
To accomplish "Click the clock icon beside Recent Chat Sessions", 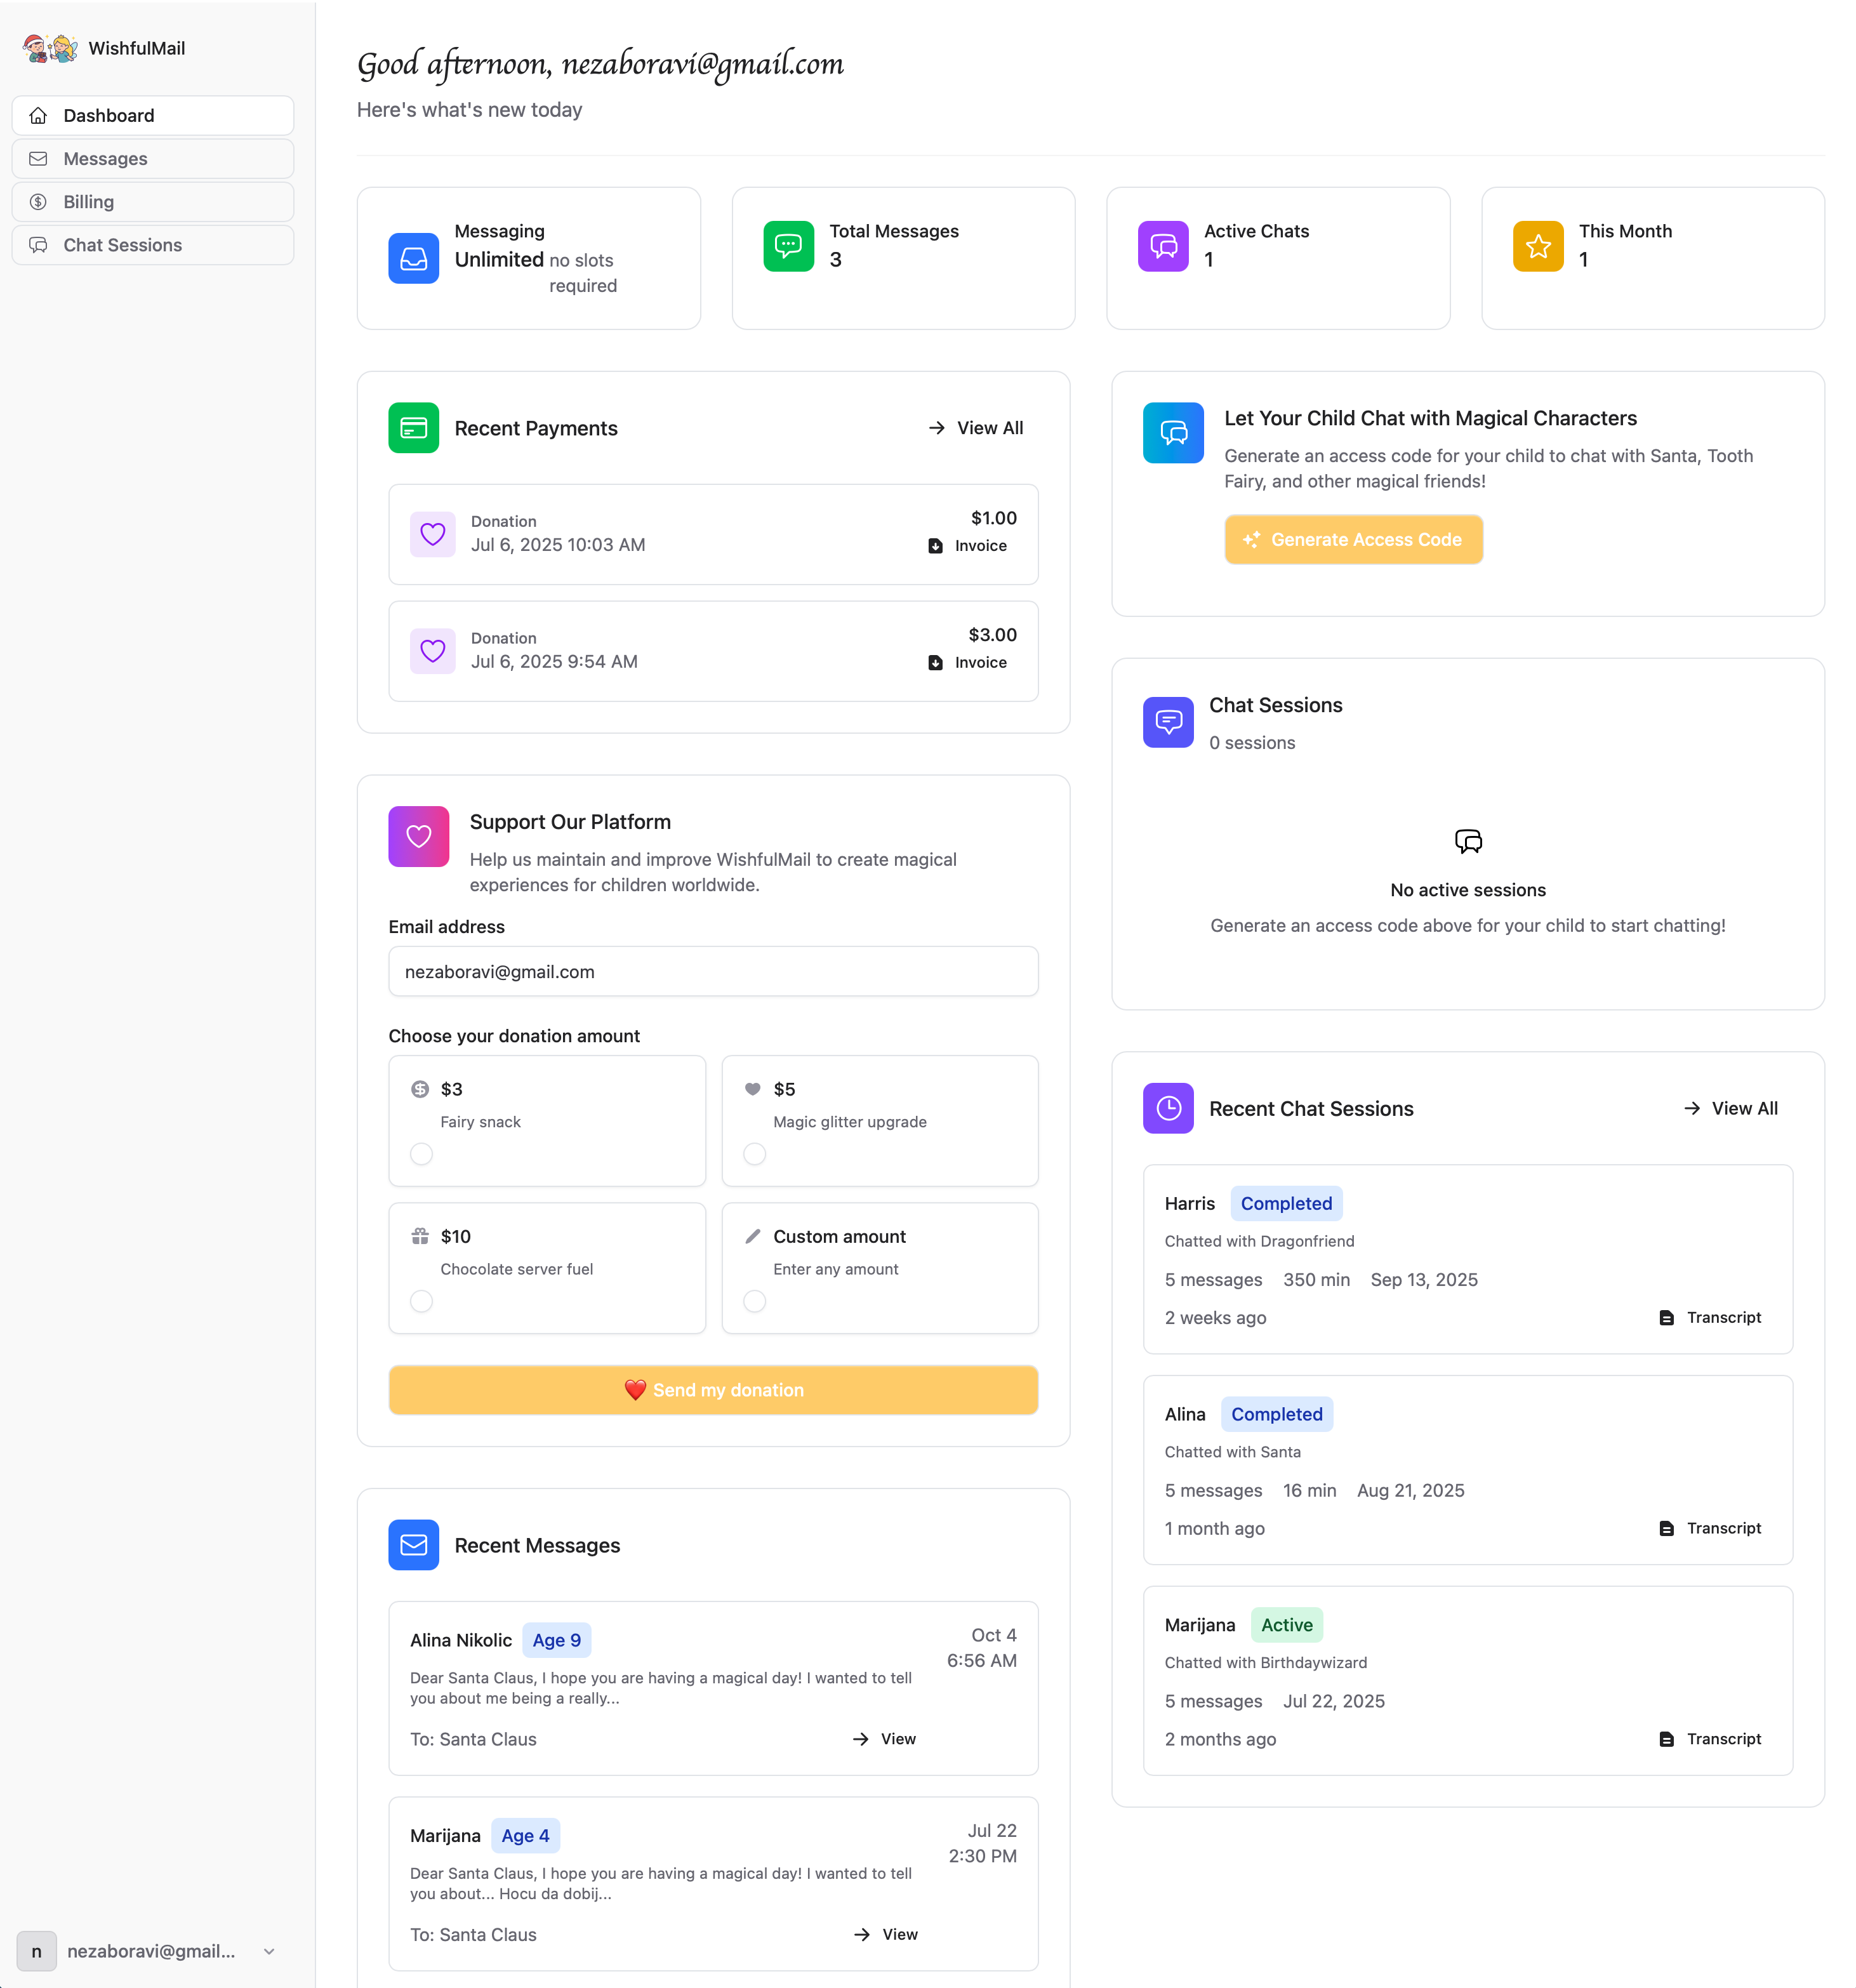I will [1168, 1108].
